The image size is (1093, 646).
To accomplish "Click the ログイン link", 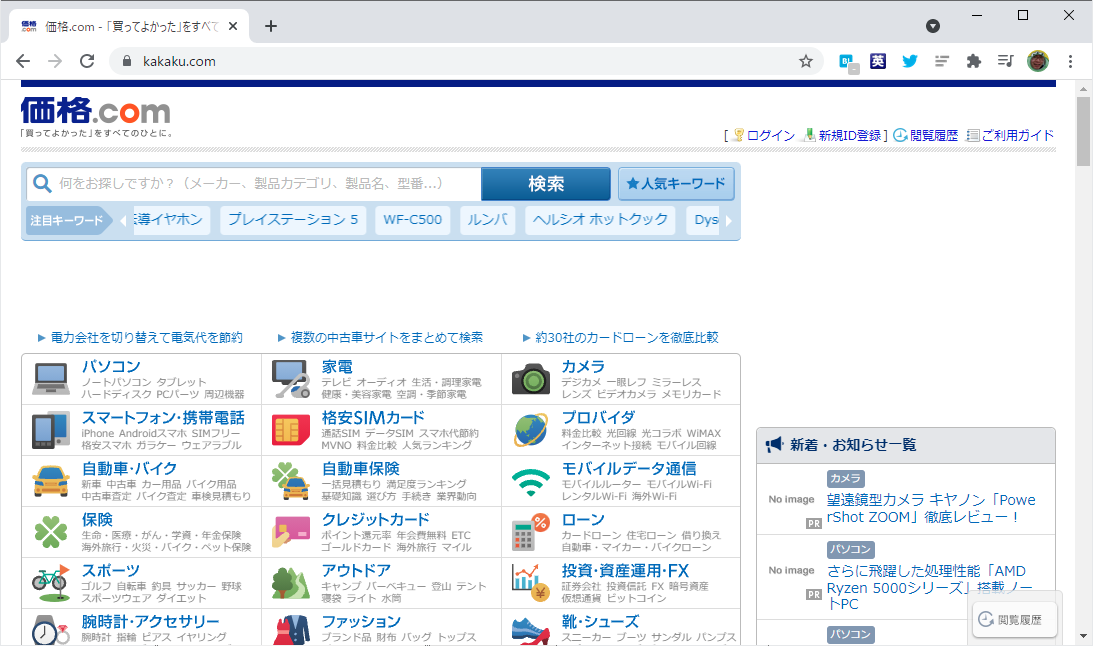I will point(770,135).
